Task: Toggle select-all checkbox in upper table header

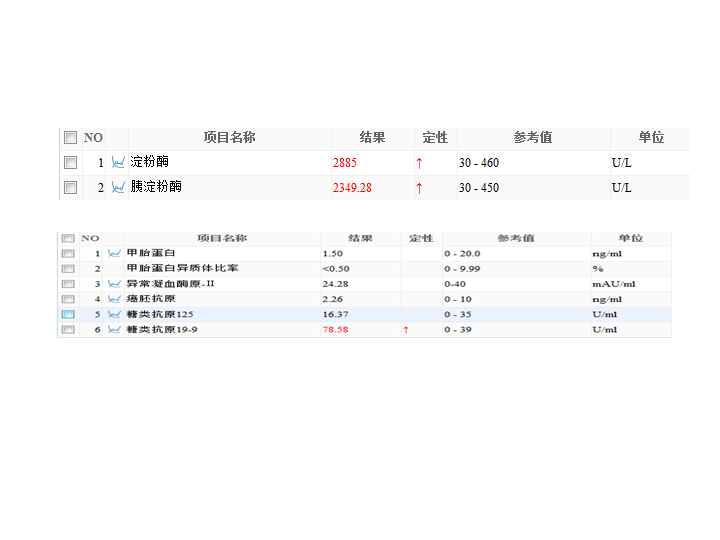Action: click(70, 137)
